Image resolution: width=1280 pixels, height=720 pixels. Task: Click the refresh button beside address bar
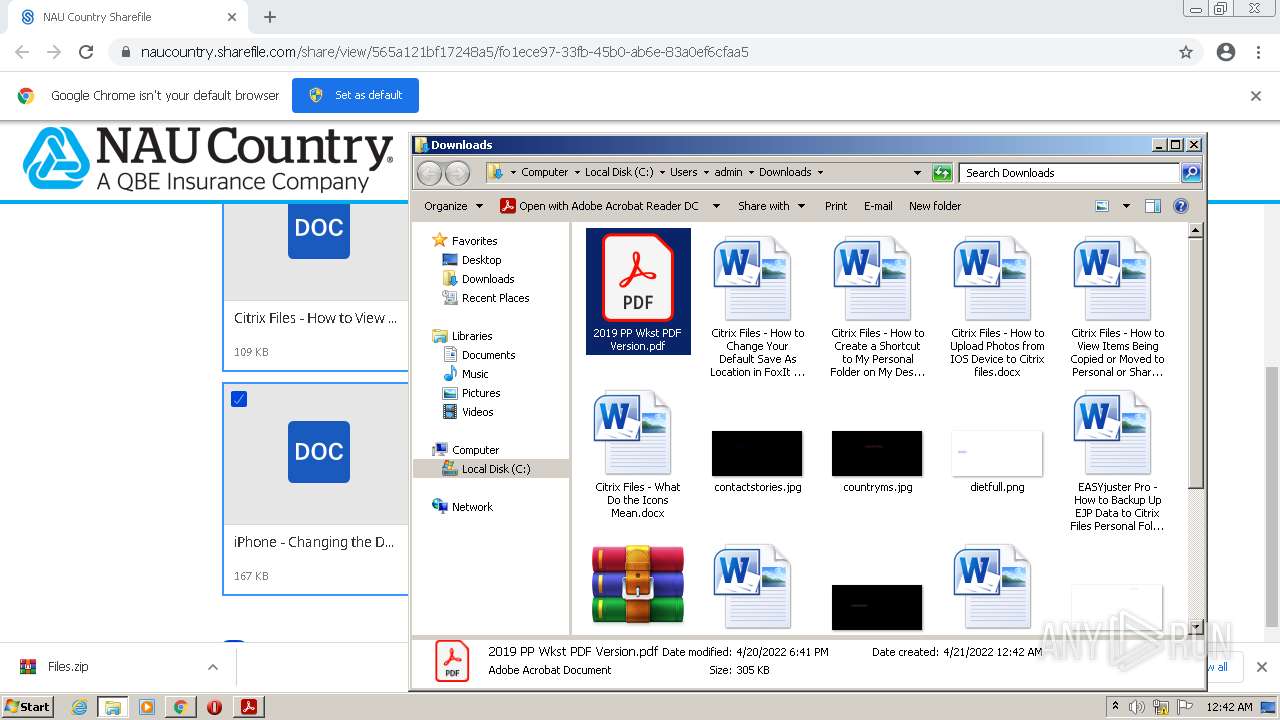coord(941,173)
